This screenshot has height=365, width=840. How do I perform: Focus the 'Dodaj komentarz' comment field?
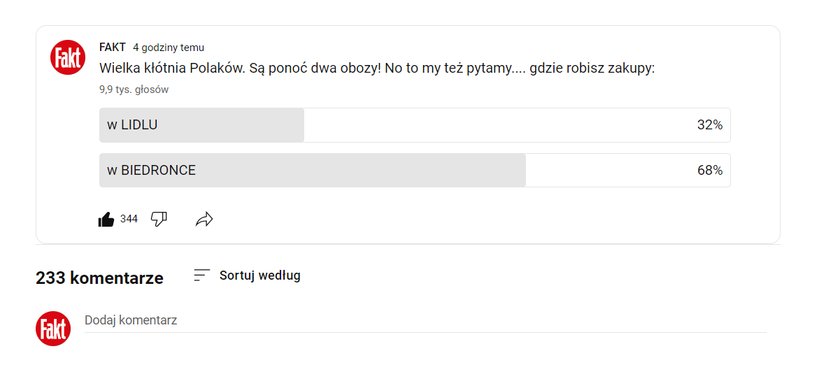point(425,321)
